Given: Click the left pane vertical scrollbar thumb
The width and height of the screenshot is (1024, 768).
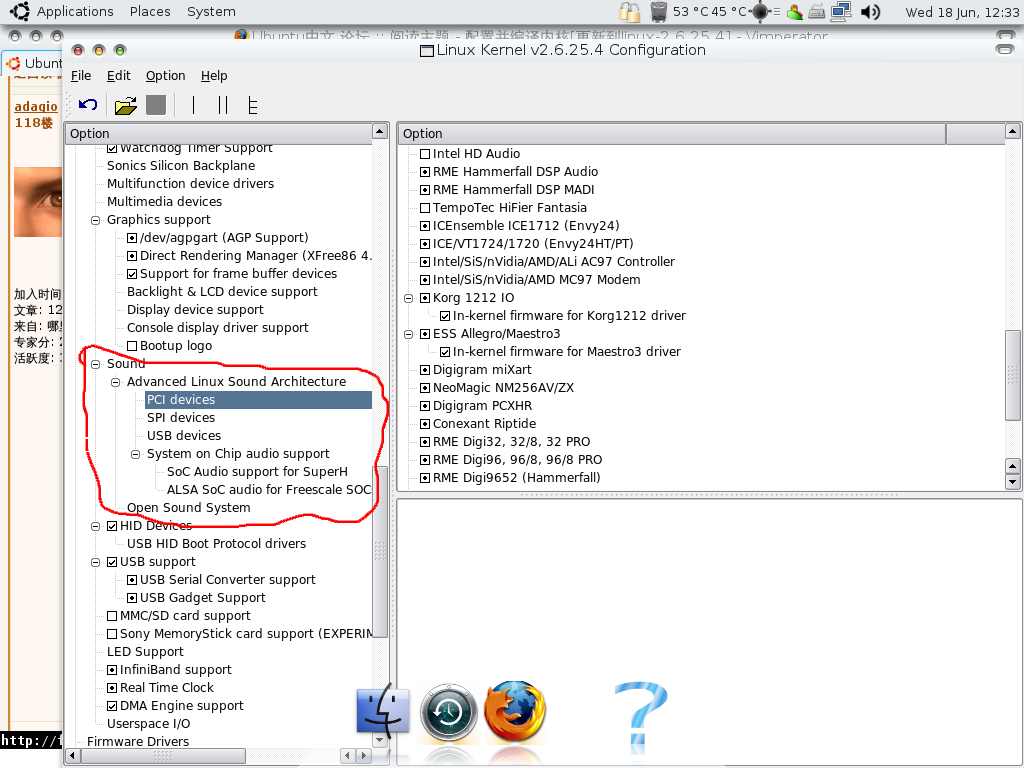Looking at the screenshot, I should tap(379, 552).
